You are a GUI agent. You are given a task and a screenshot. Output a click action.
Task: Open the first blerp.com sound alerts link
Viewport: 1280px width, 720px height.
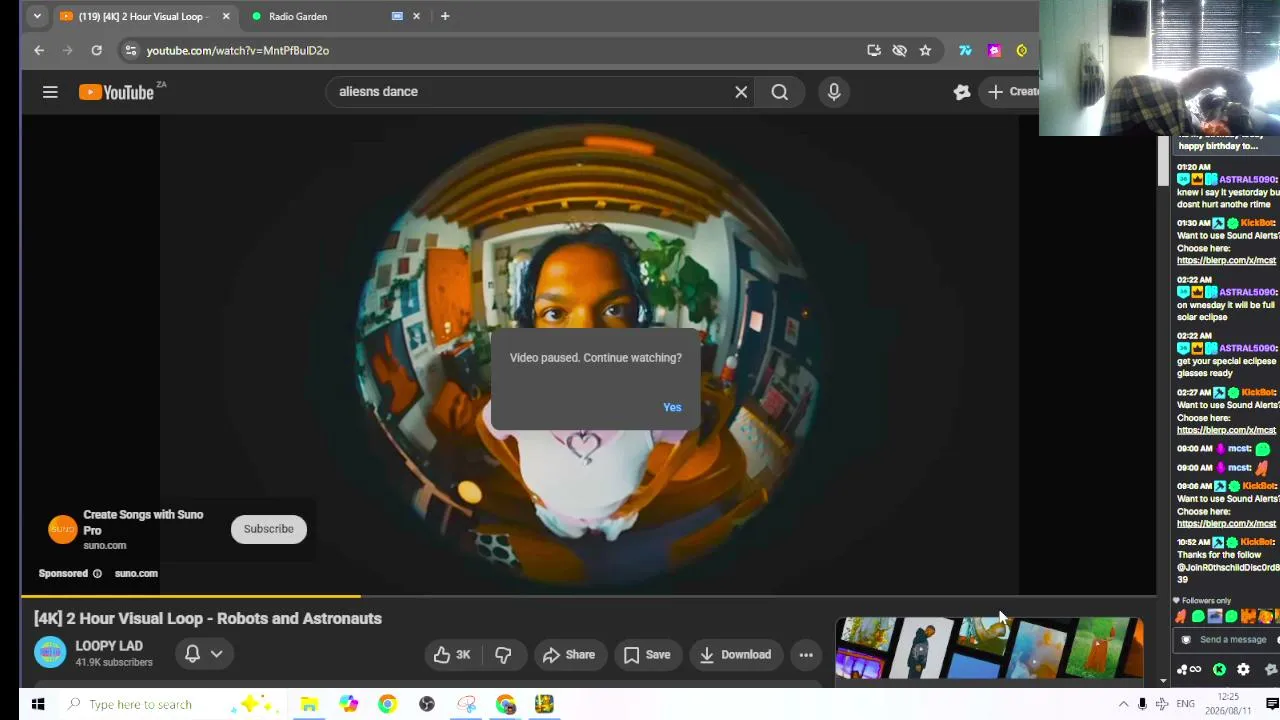tap(1226, 261)
